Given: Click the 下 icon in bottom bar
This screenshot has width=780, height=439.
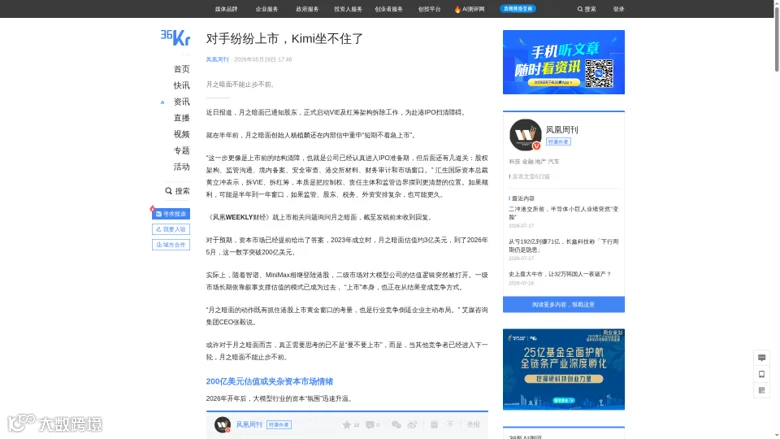Looking at the screenshot, I should coord(450,425).
